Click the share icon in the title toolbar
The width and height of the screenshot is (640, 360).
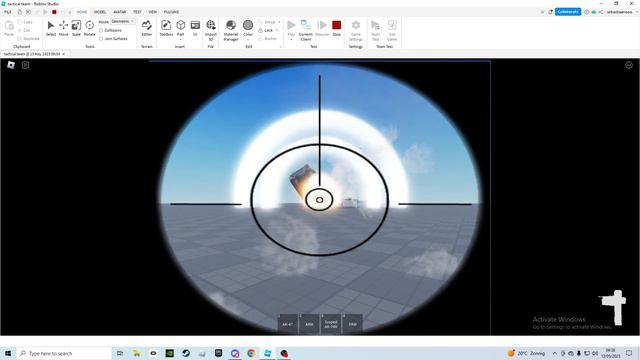[601, 12]
